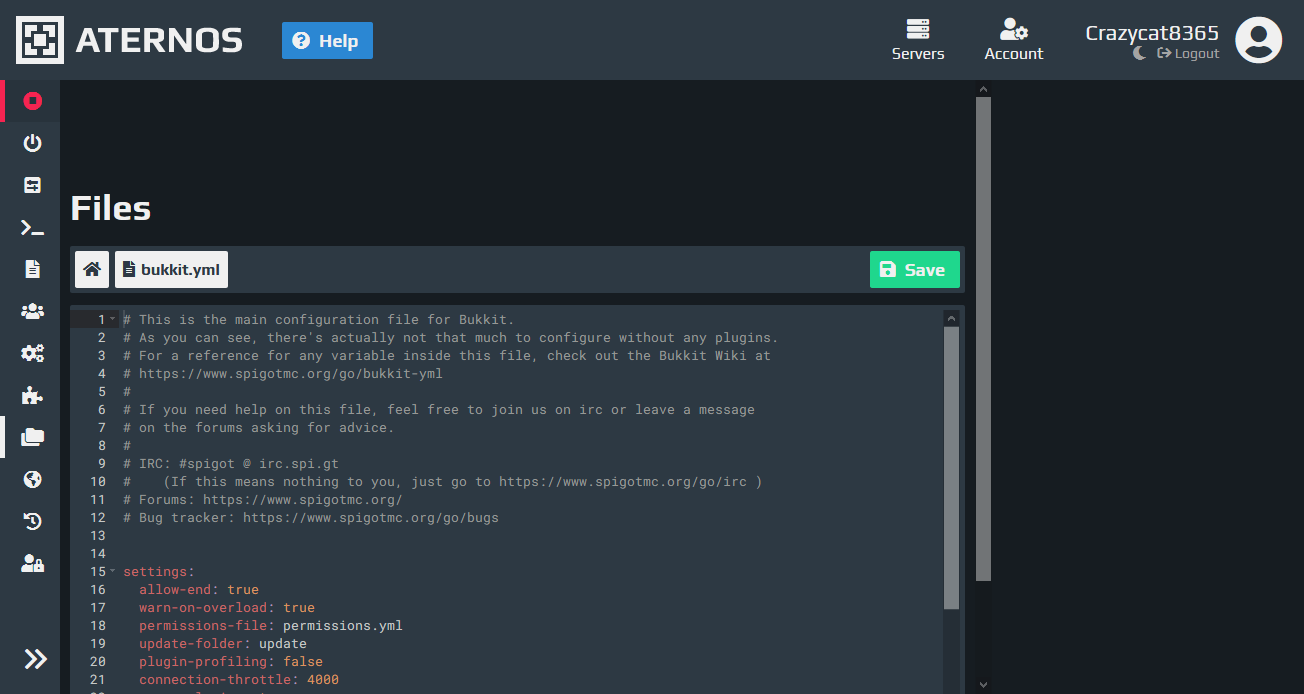Click the bukkit.yml breadcrumb
The height and width of the screenshot is (694, 1304).
[x=171, y=269]
